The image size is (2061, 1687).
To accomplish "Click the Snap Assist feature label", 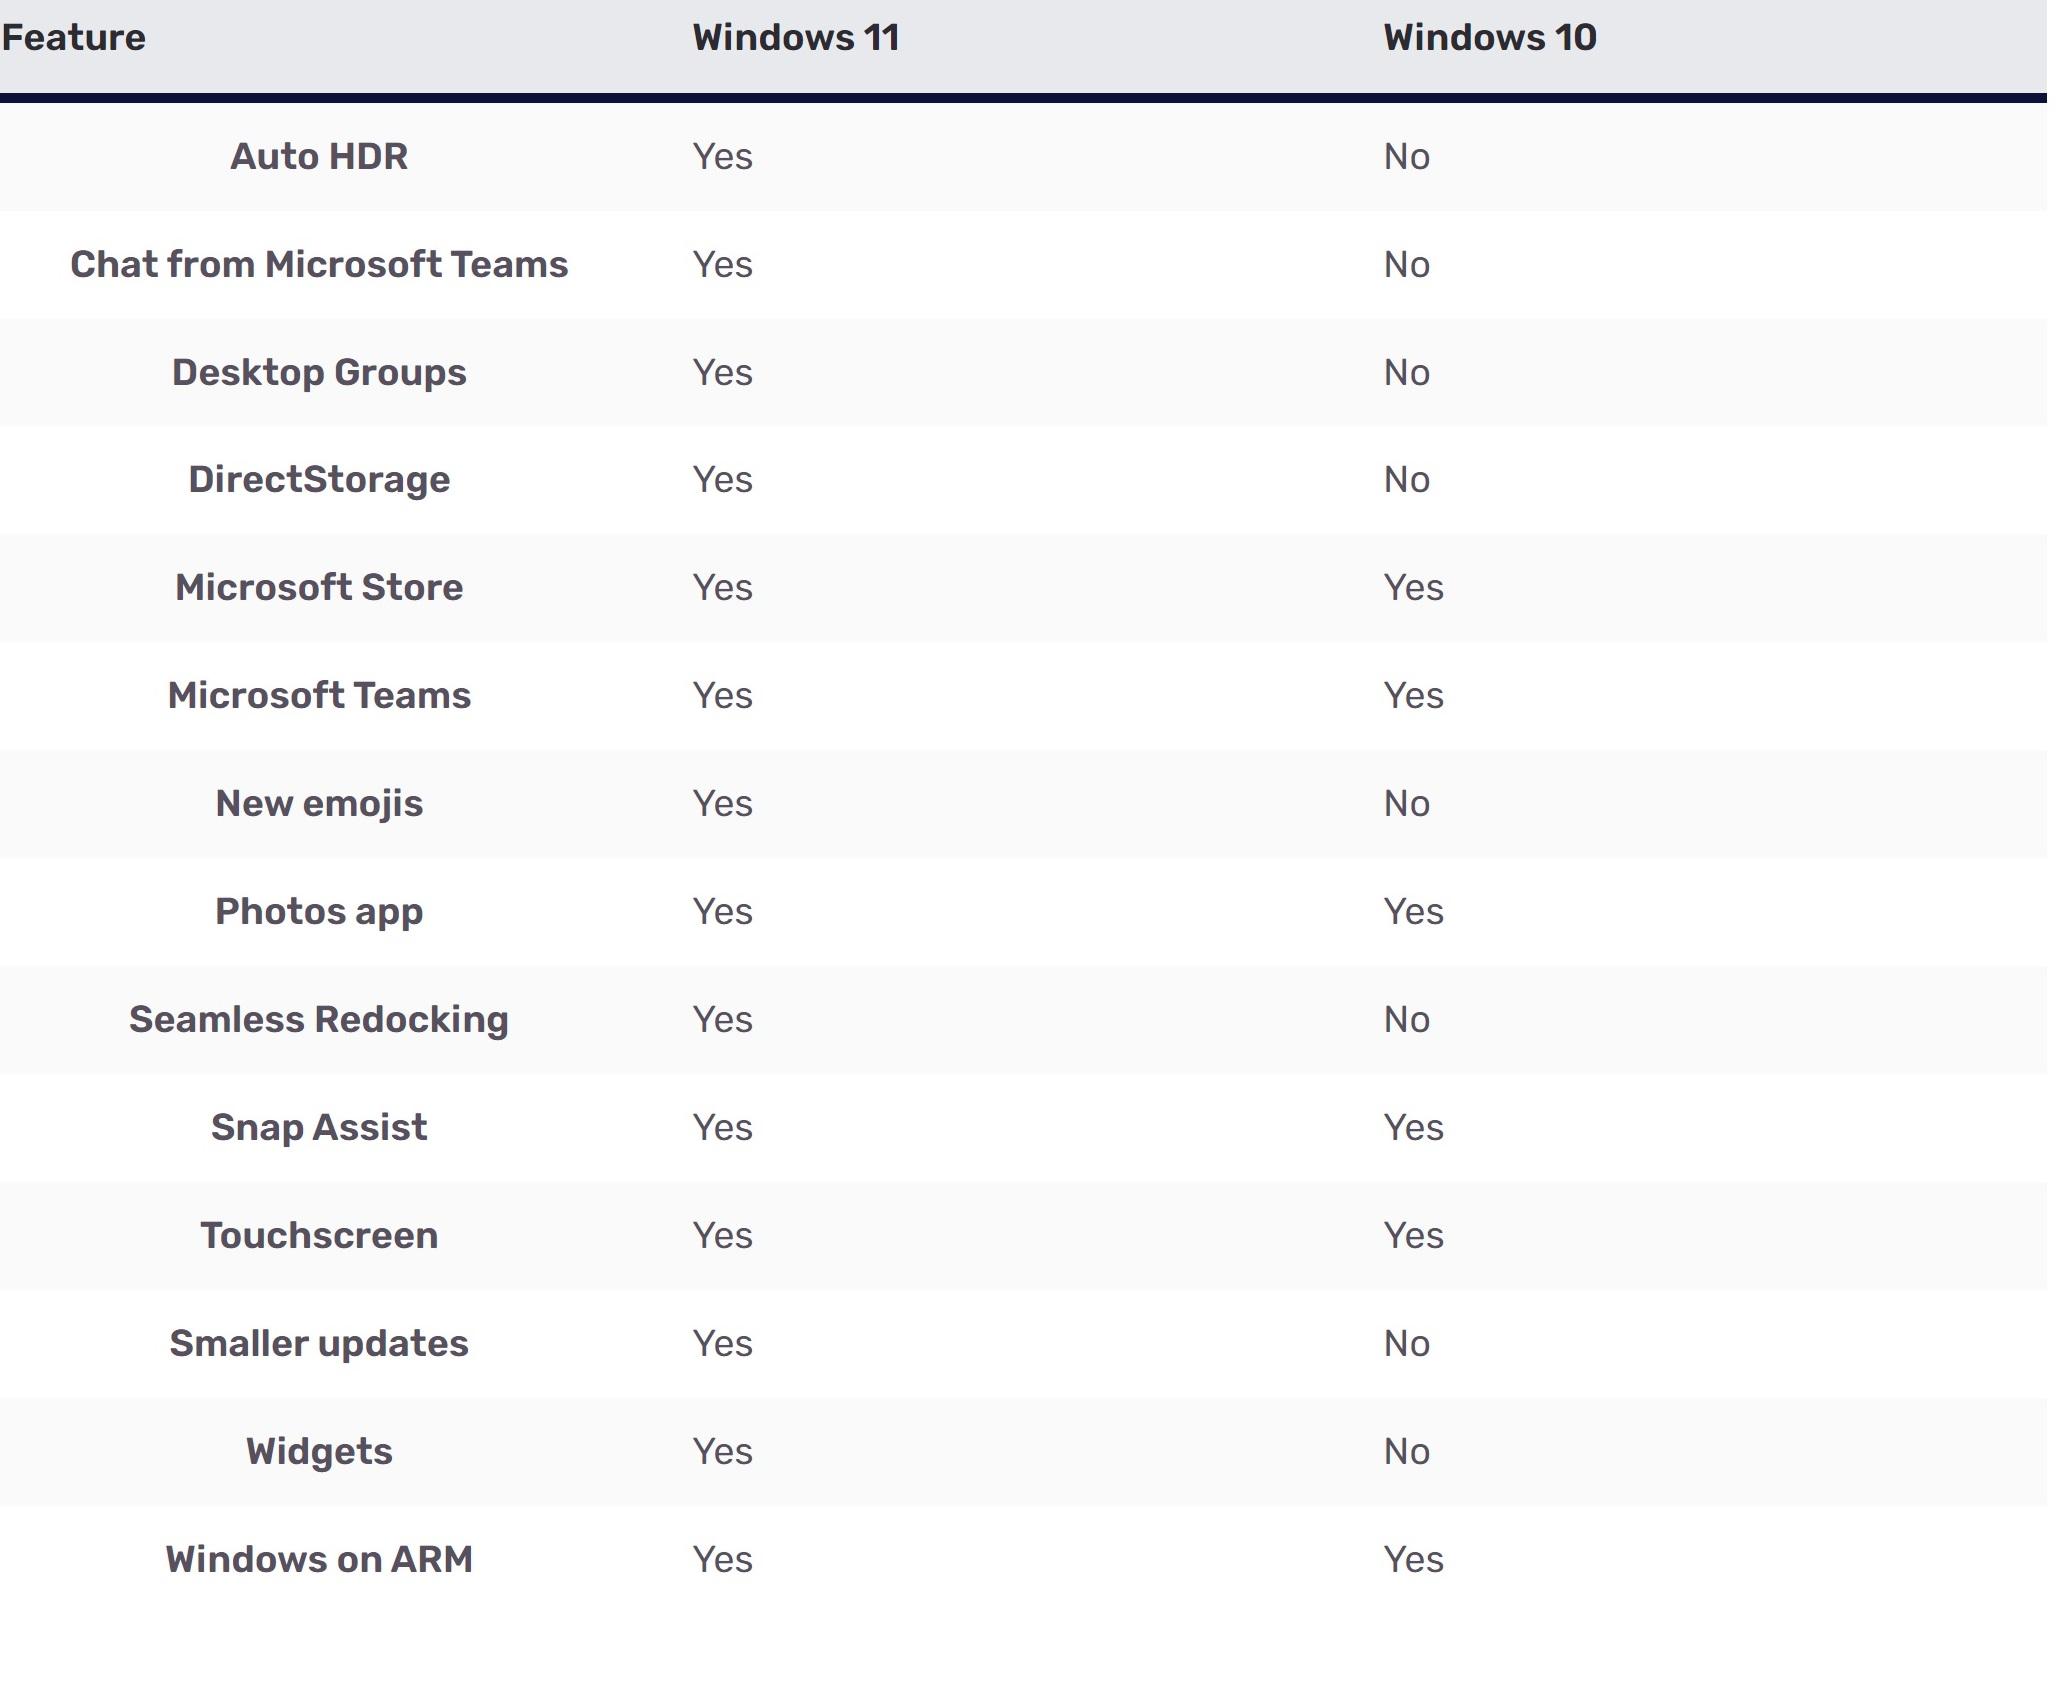I will point(319,1128).
